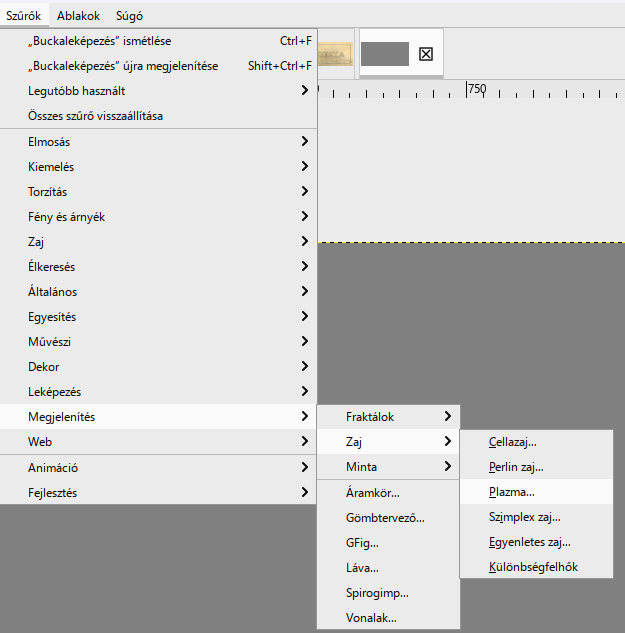Screen dimensions: 625x633
Task: Expand the Elmosás submenu
Action: [x=158, y=142]
